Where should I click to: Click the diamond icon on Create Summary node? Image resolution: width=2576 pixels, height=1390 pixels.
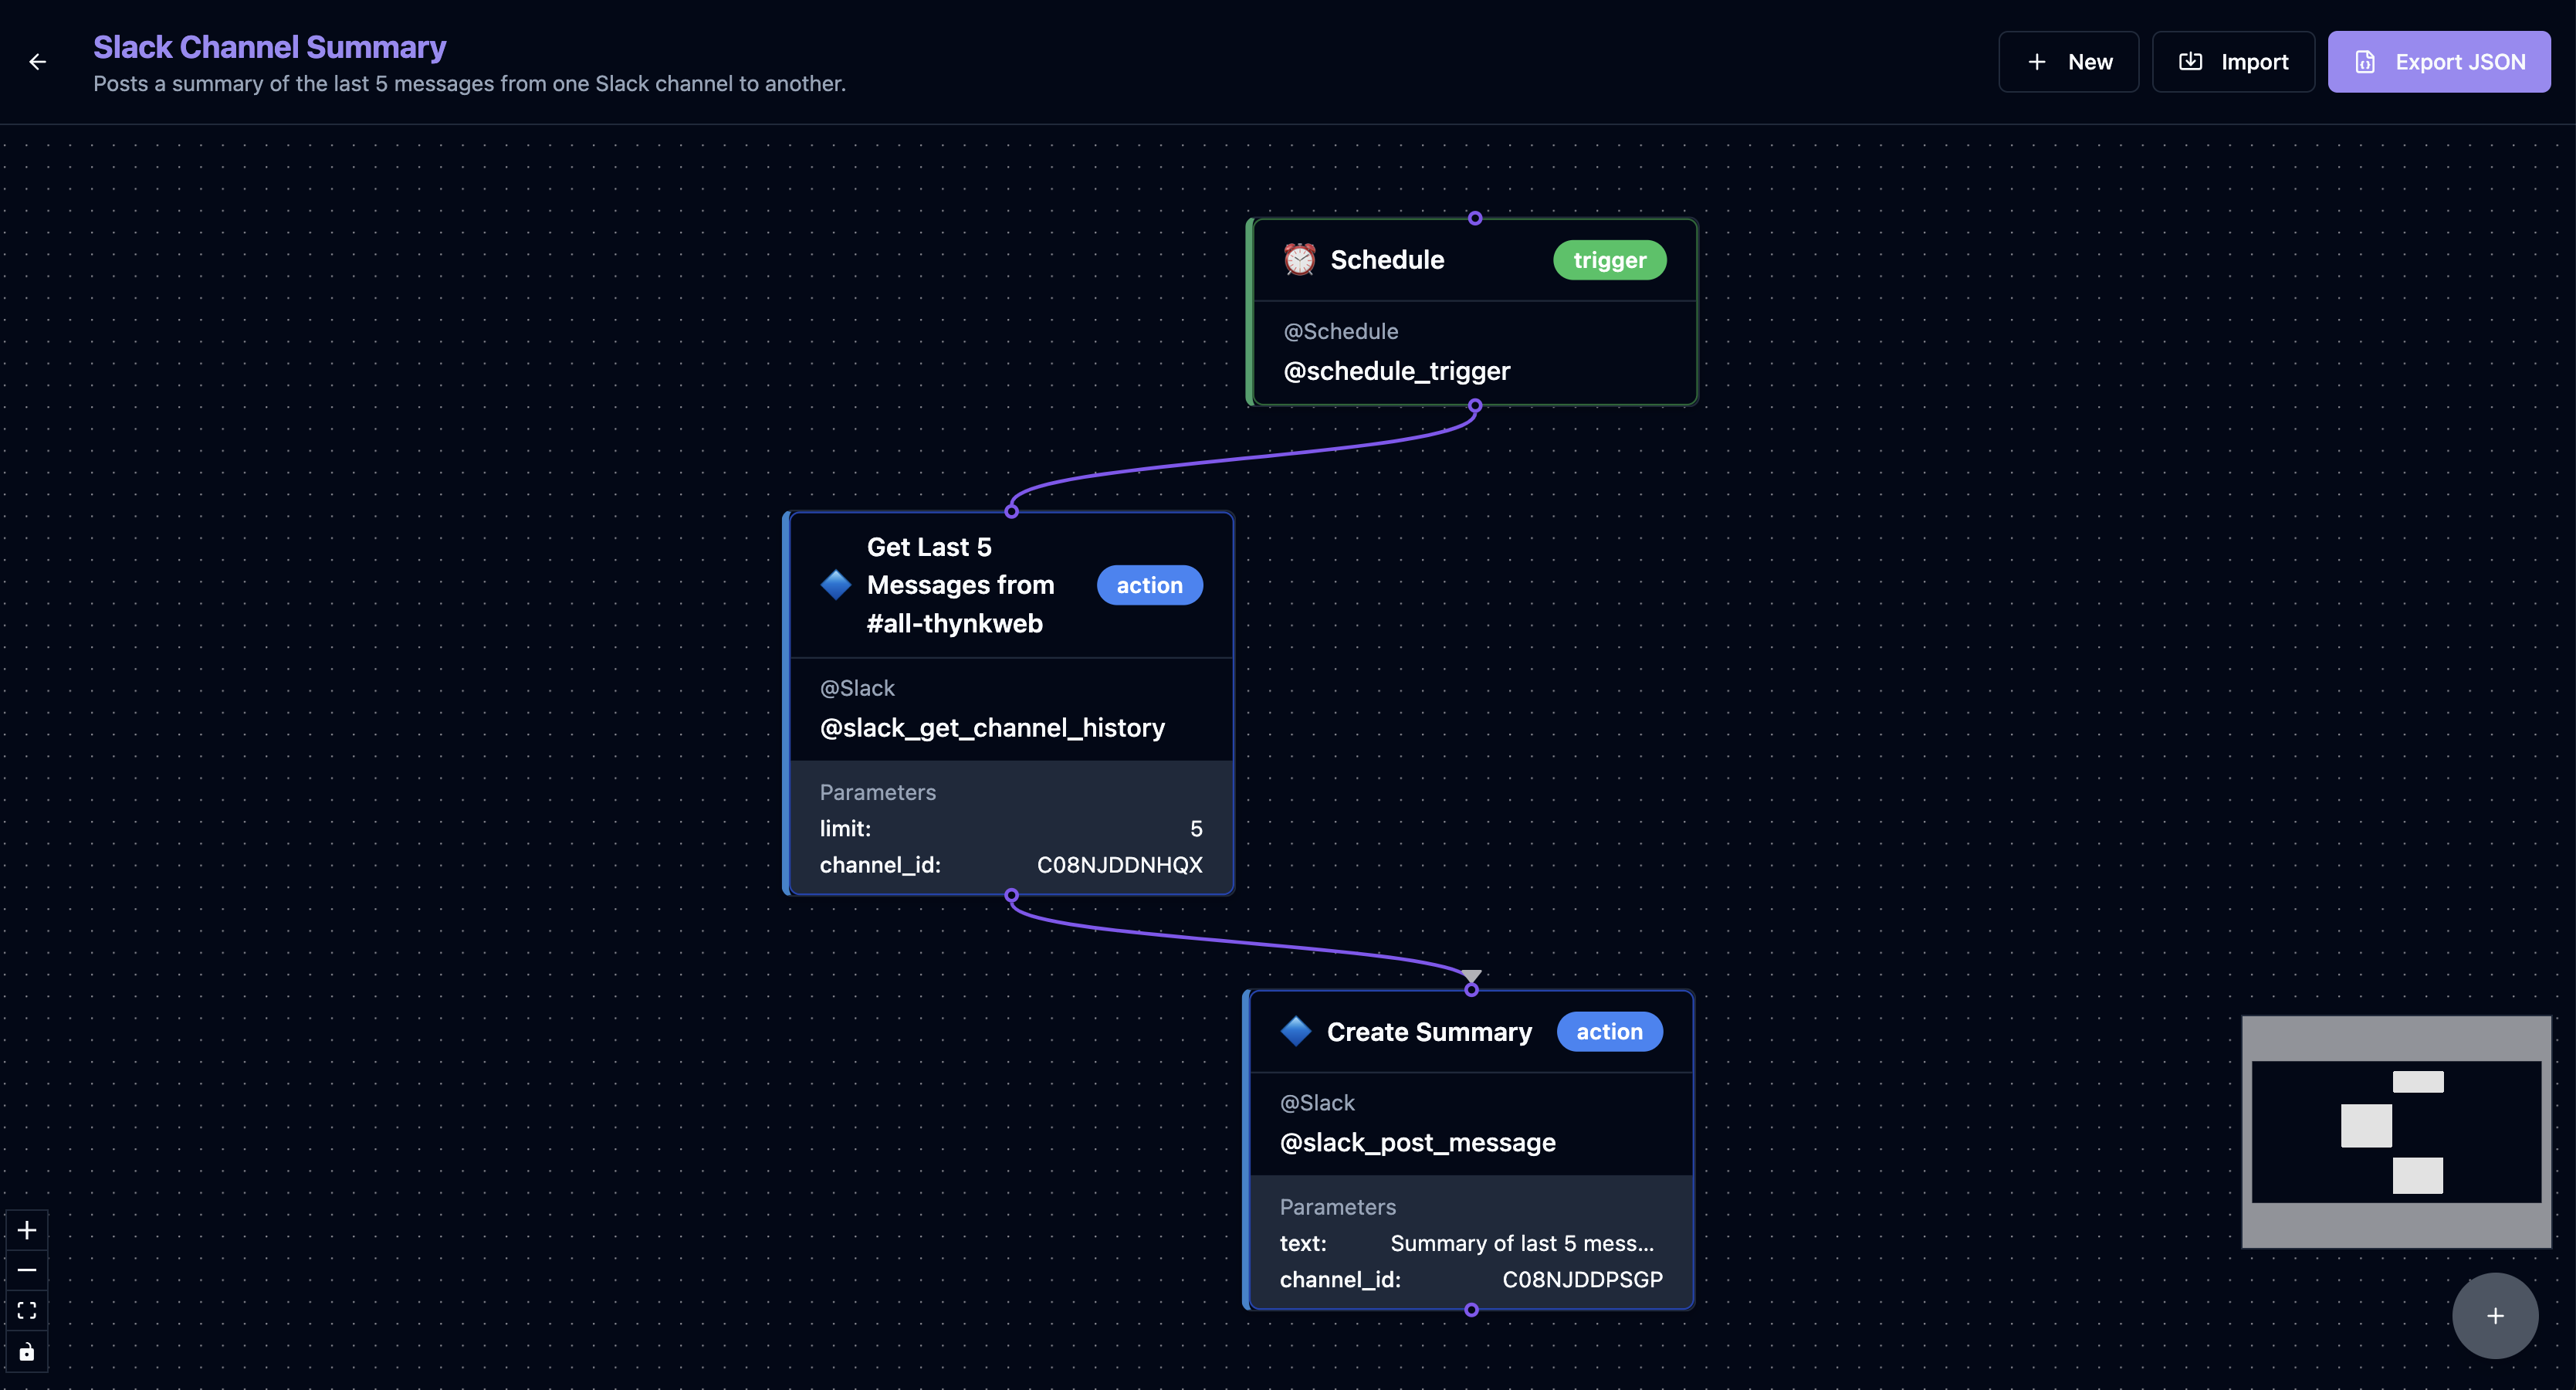[x=1296, y=1031]
